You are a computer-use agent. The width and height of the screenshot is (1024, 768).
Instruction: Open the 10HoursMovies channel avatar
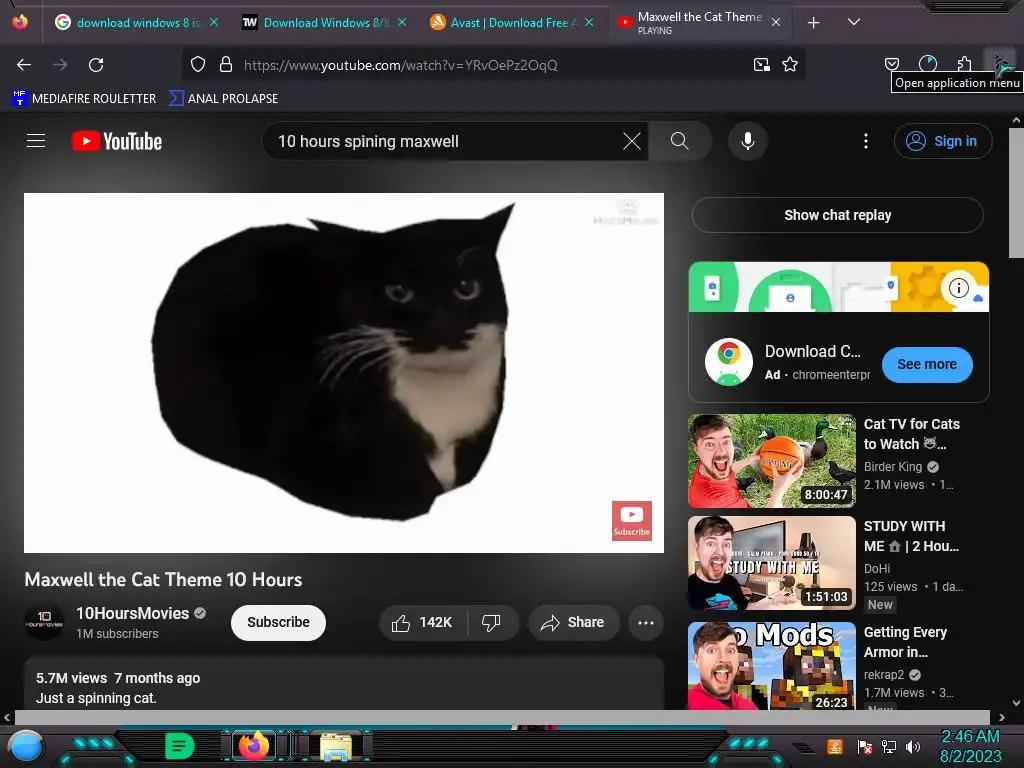pos(44,622)
